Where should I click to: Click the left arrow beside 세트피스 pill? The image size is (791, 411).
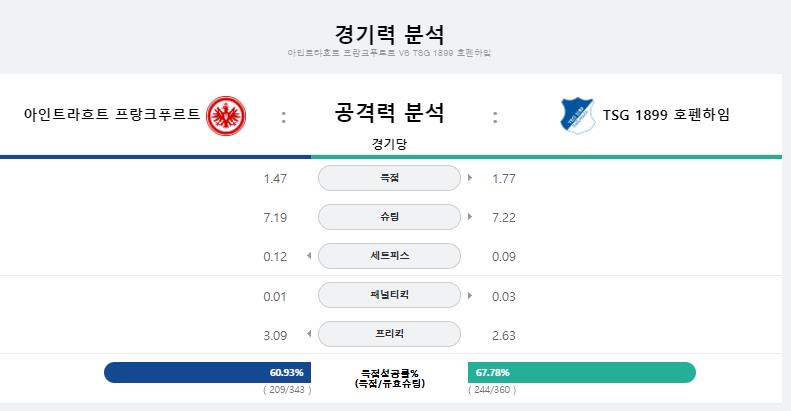coord(309,256)
